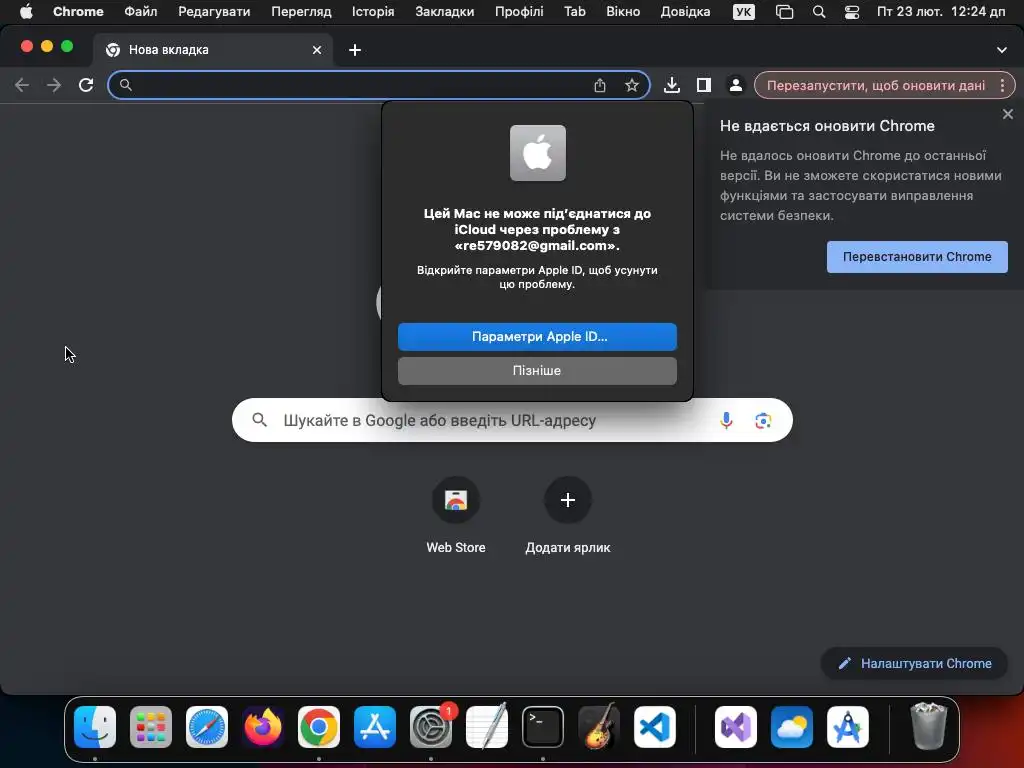Click Налаштувати Chrome button
The height and width of the screenshot is (768, 1024).
(914, 663)
